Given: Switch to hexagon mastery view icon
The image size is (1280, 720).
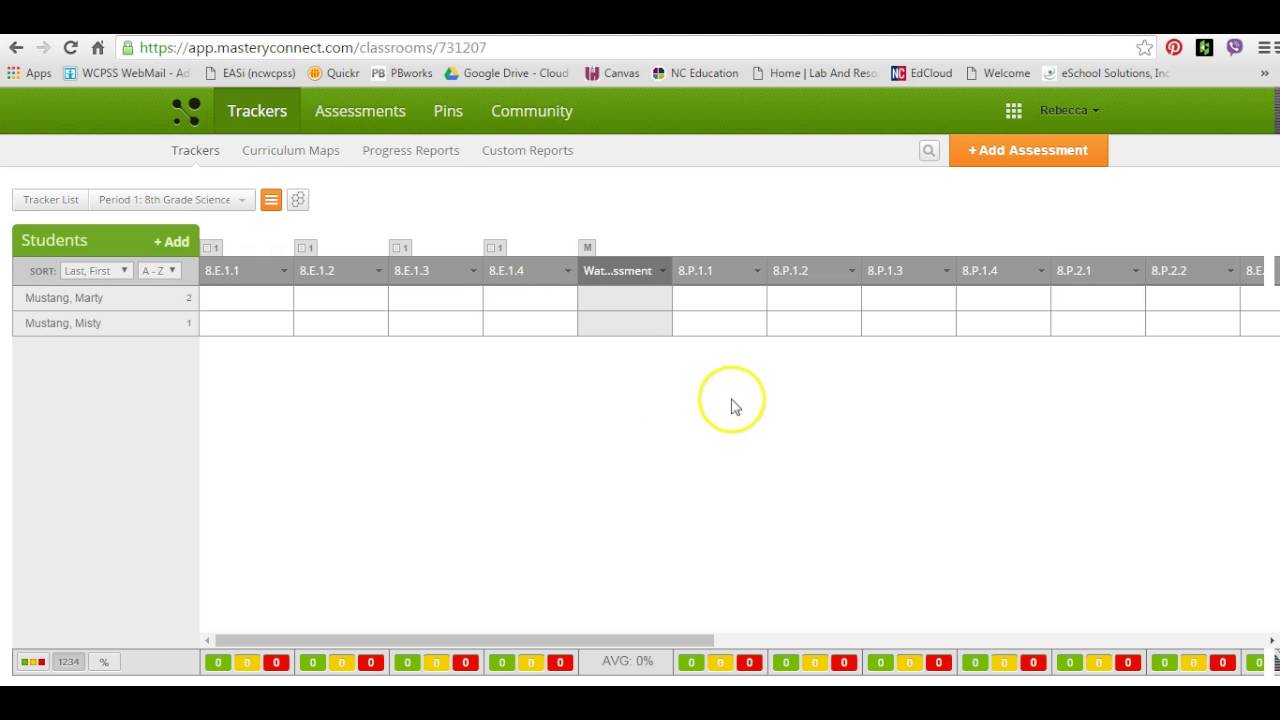Looking at the screenshot, I should [297, 200].
